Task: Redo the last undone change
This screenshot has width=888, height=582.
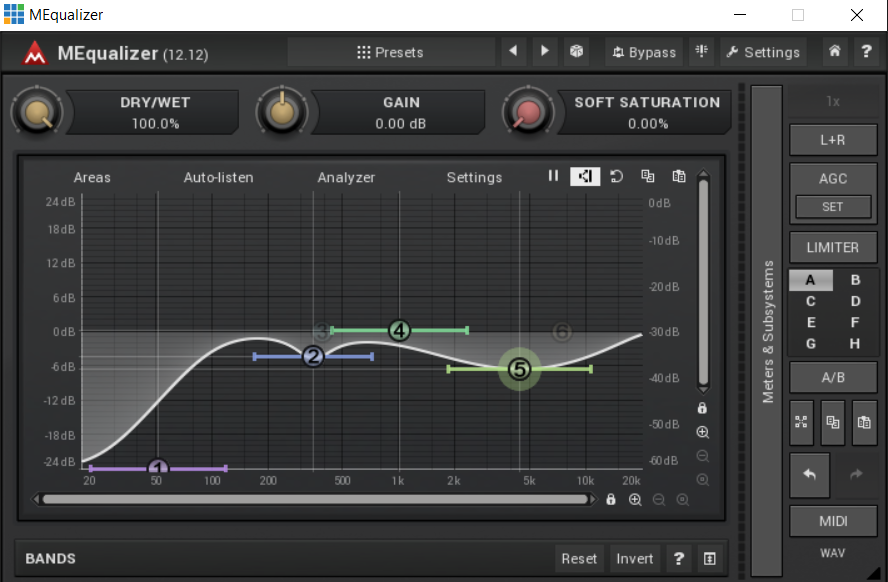Action: tap(856, 474)
